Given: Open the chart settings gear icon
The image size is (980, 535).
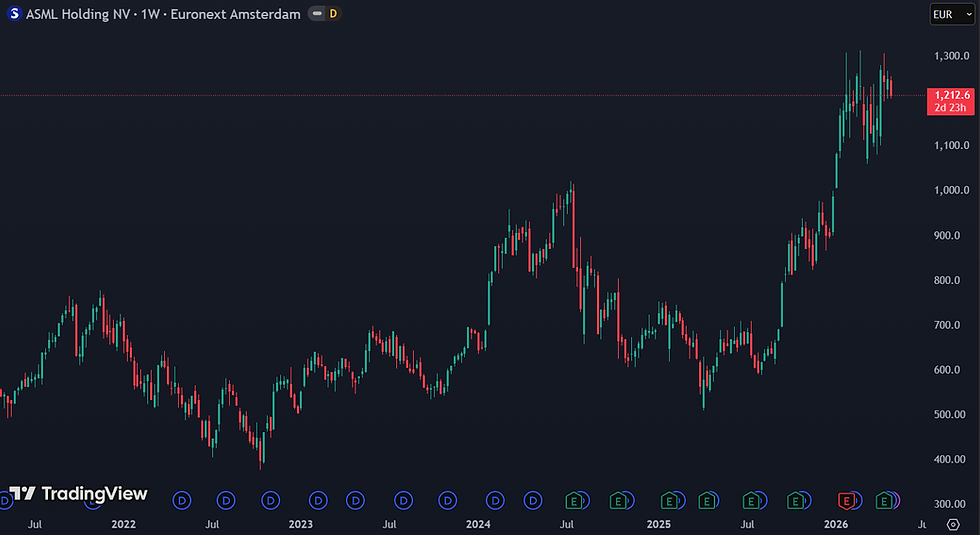Looking at the screenshot, I should click(952, 524).
